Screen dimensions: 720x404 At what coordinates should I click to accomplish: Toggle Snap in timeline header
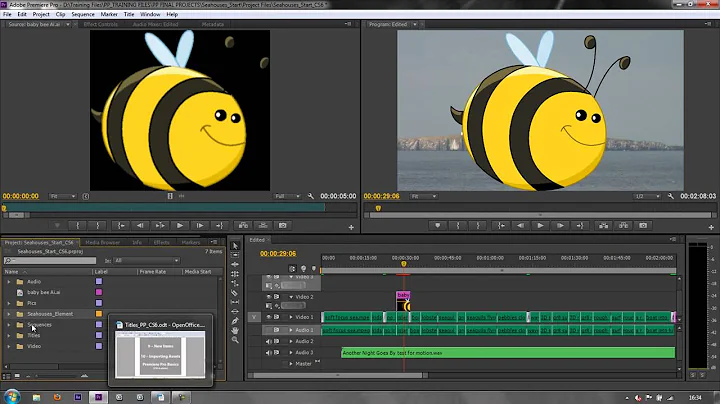pos(292,268)
